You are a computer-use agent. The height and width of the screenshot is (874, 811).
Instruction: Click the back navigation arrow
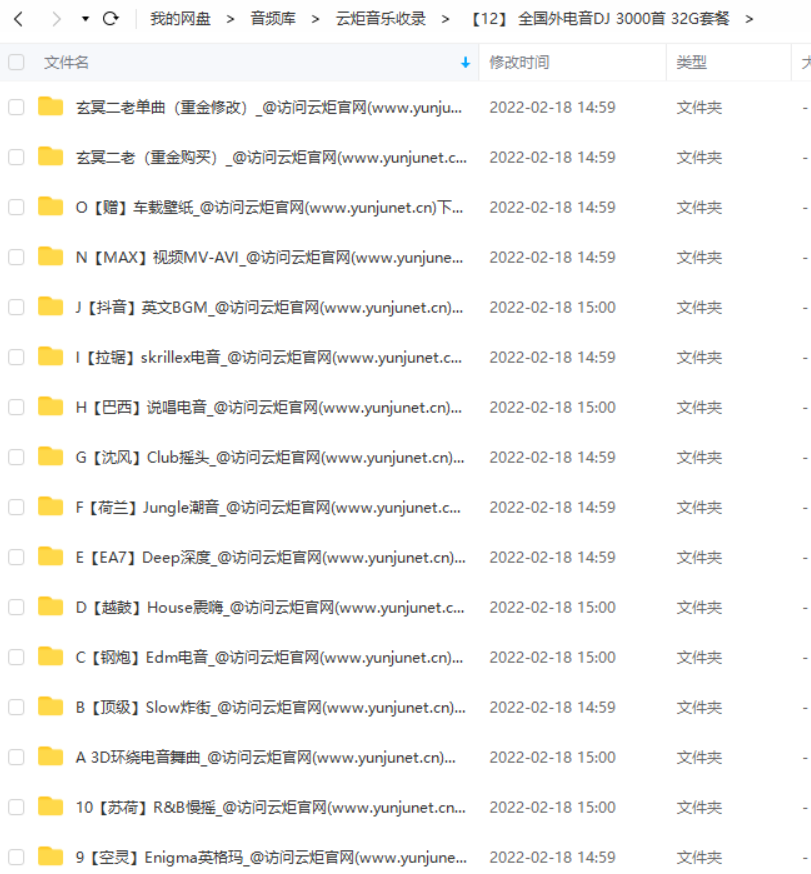tap(18, 20)
